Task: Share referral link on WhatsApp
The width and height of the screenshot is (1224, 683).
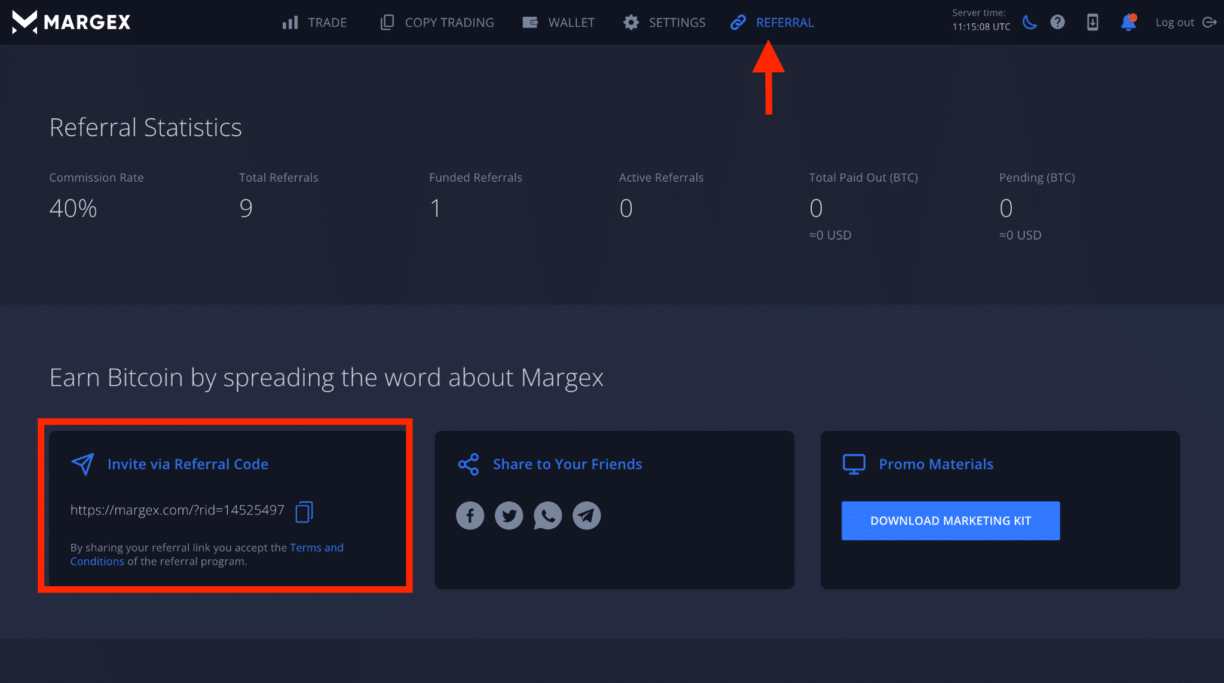Action: coord(547,515)
